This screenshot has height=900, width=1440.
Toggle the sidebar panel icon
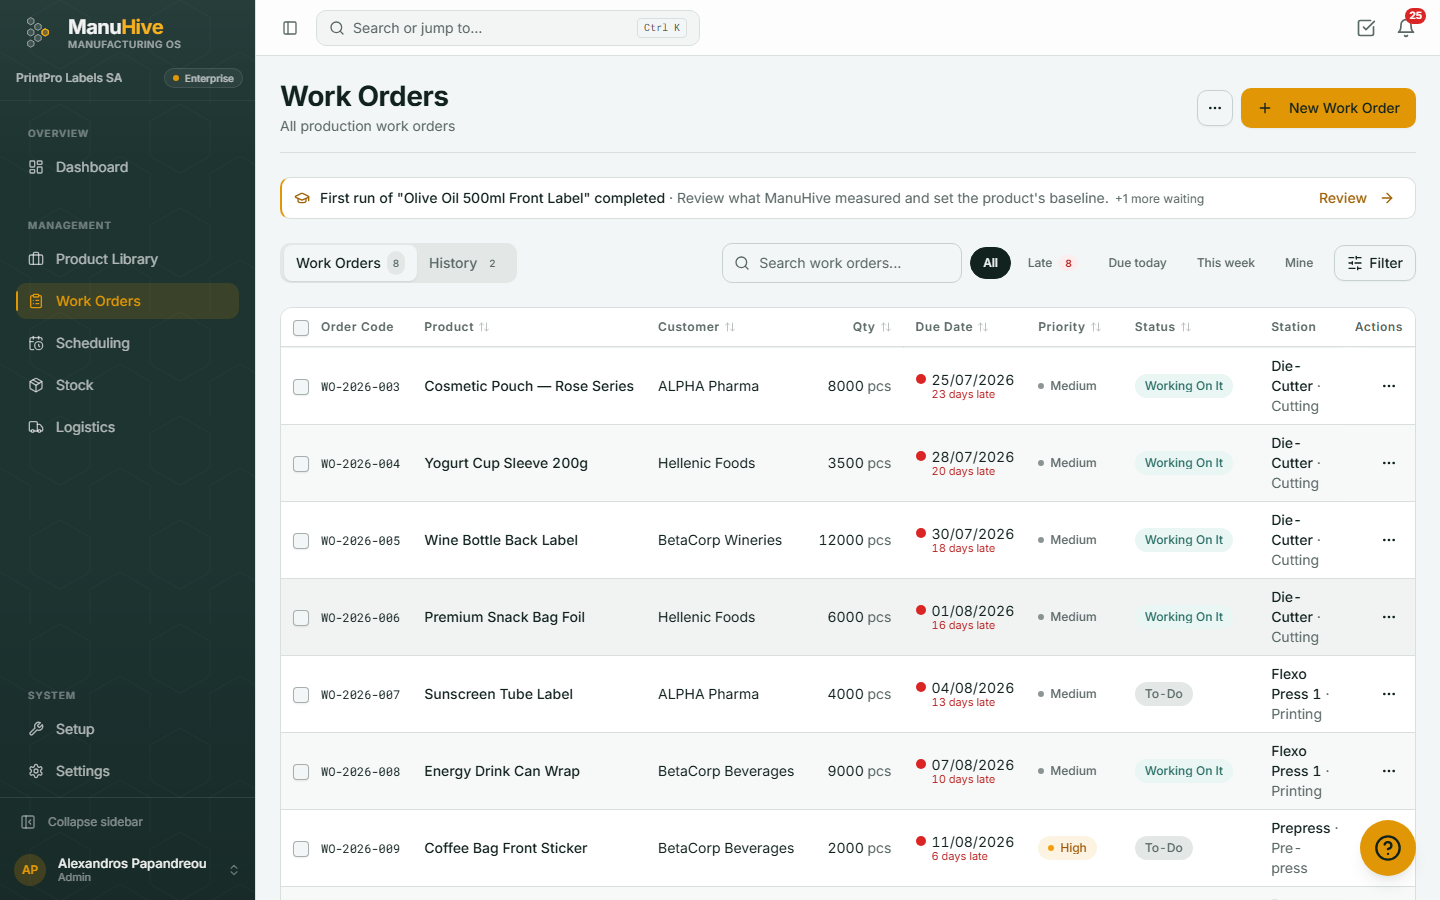290,28
